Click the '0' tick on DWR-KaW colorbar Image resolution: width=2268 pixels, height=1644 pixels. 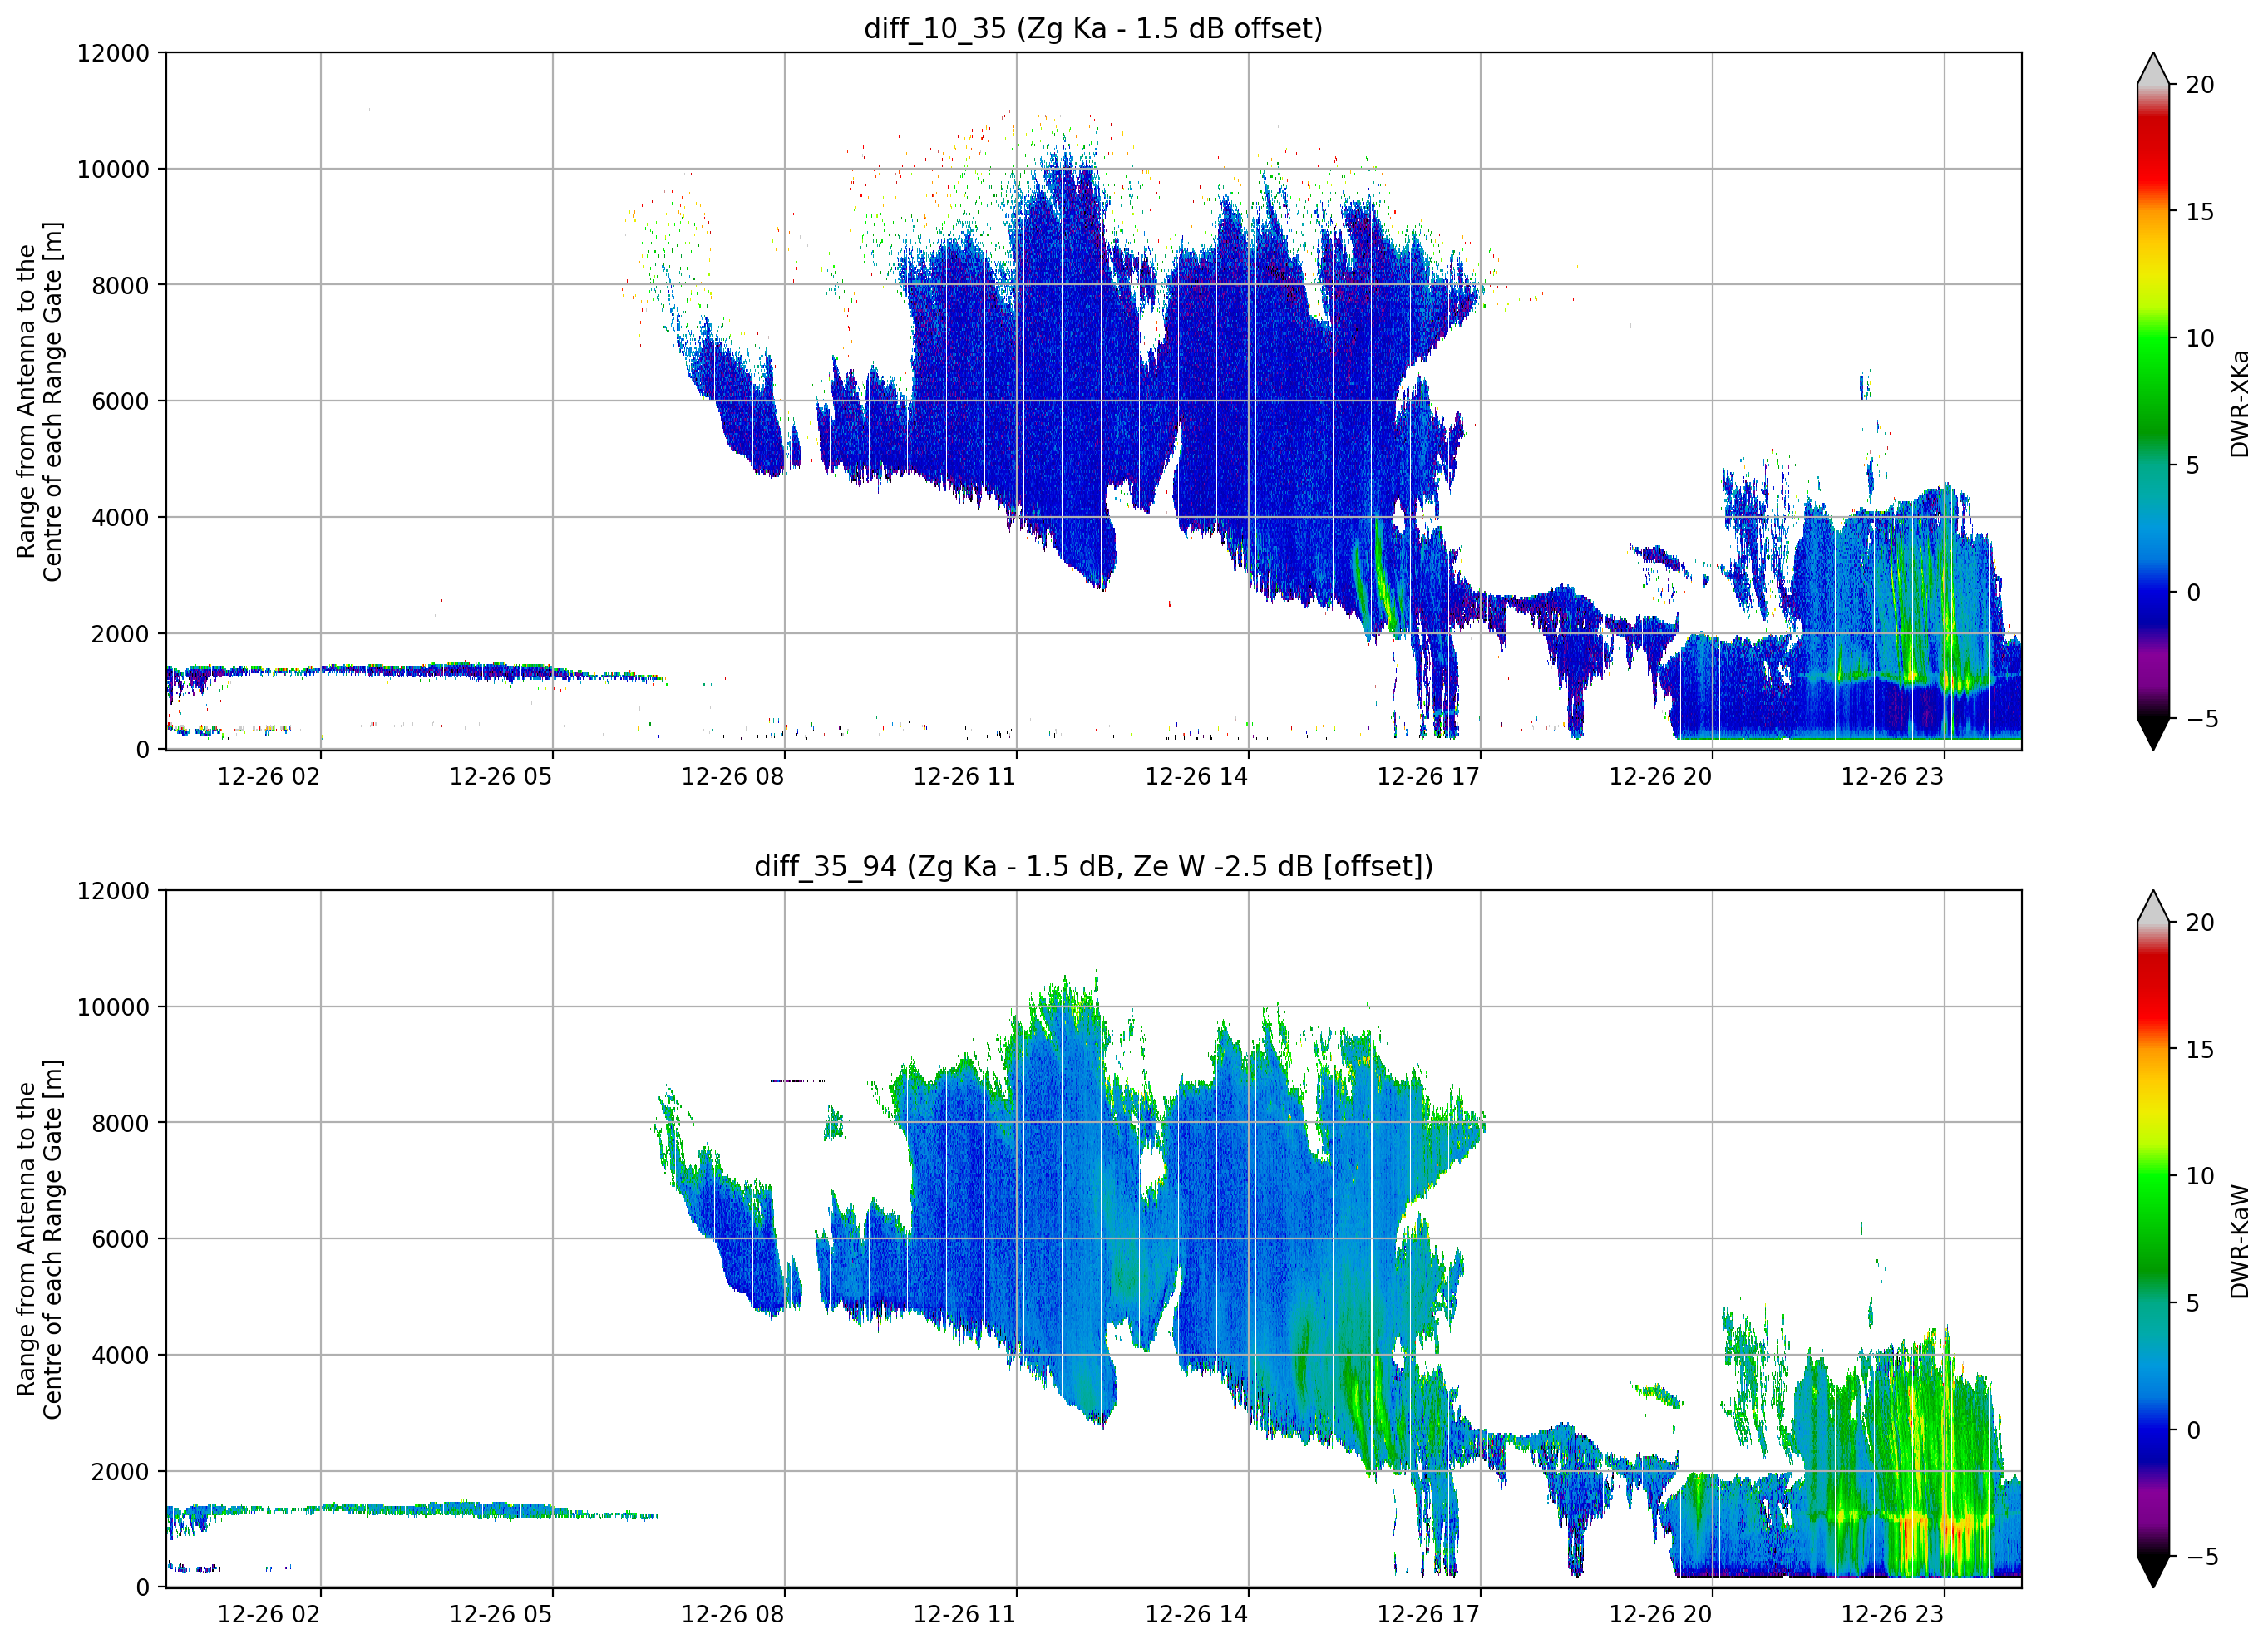pyautogui.click(x=2193, y=1430)
